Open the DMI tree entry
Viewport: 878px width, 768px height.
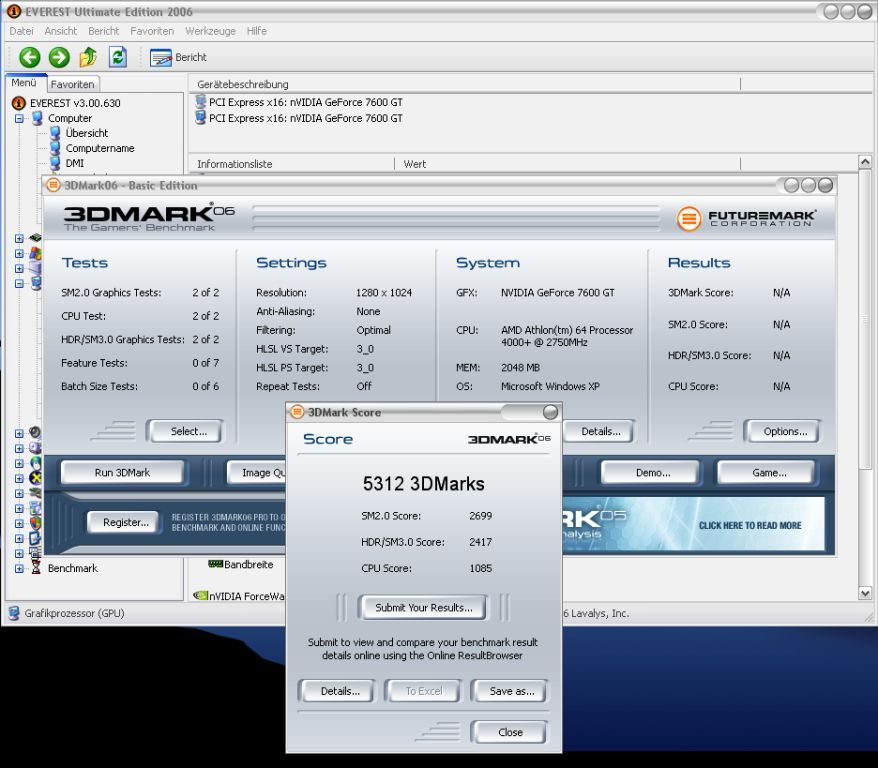74,163
